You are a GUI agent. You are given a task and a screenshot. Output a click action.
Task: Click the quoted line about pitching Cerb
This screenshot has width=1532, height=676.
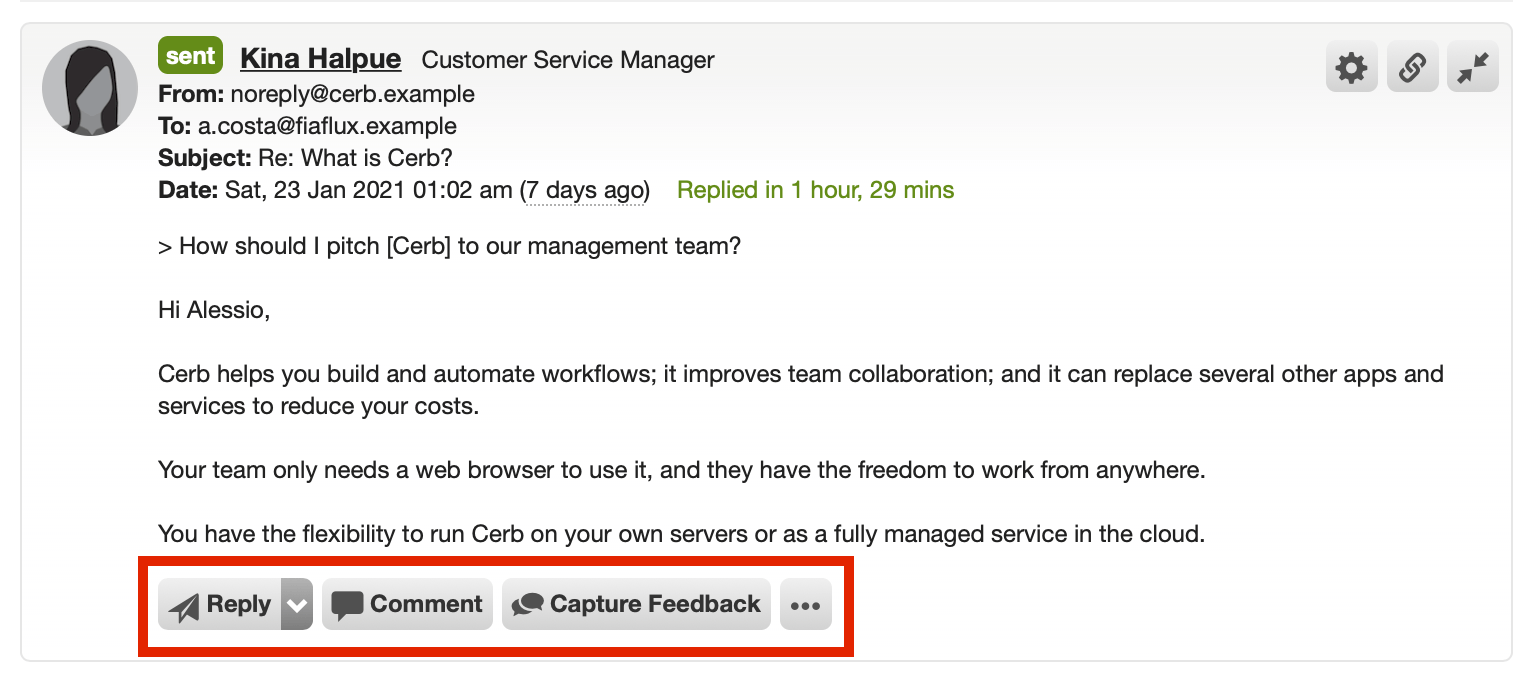(449, 246)
